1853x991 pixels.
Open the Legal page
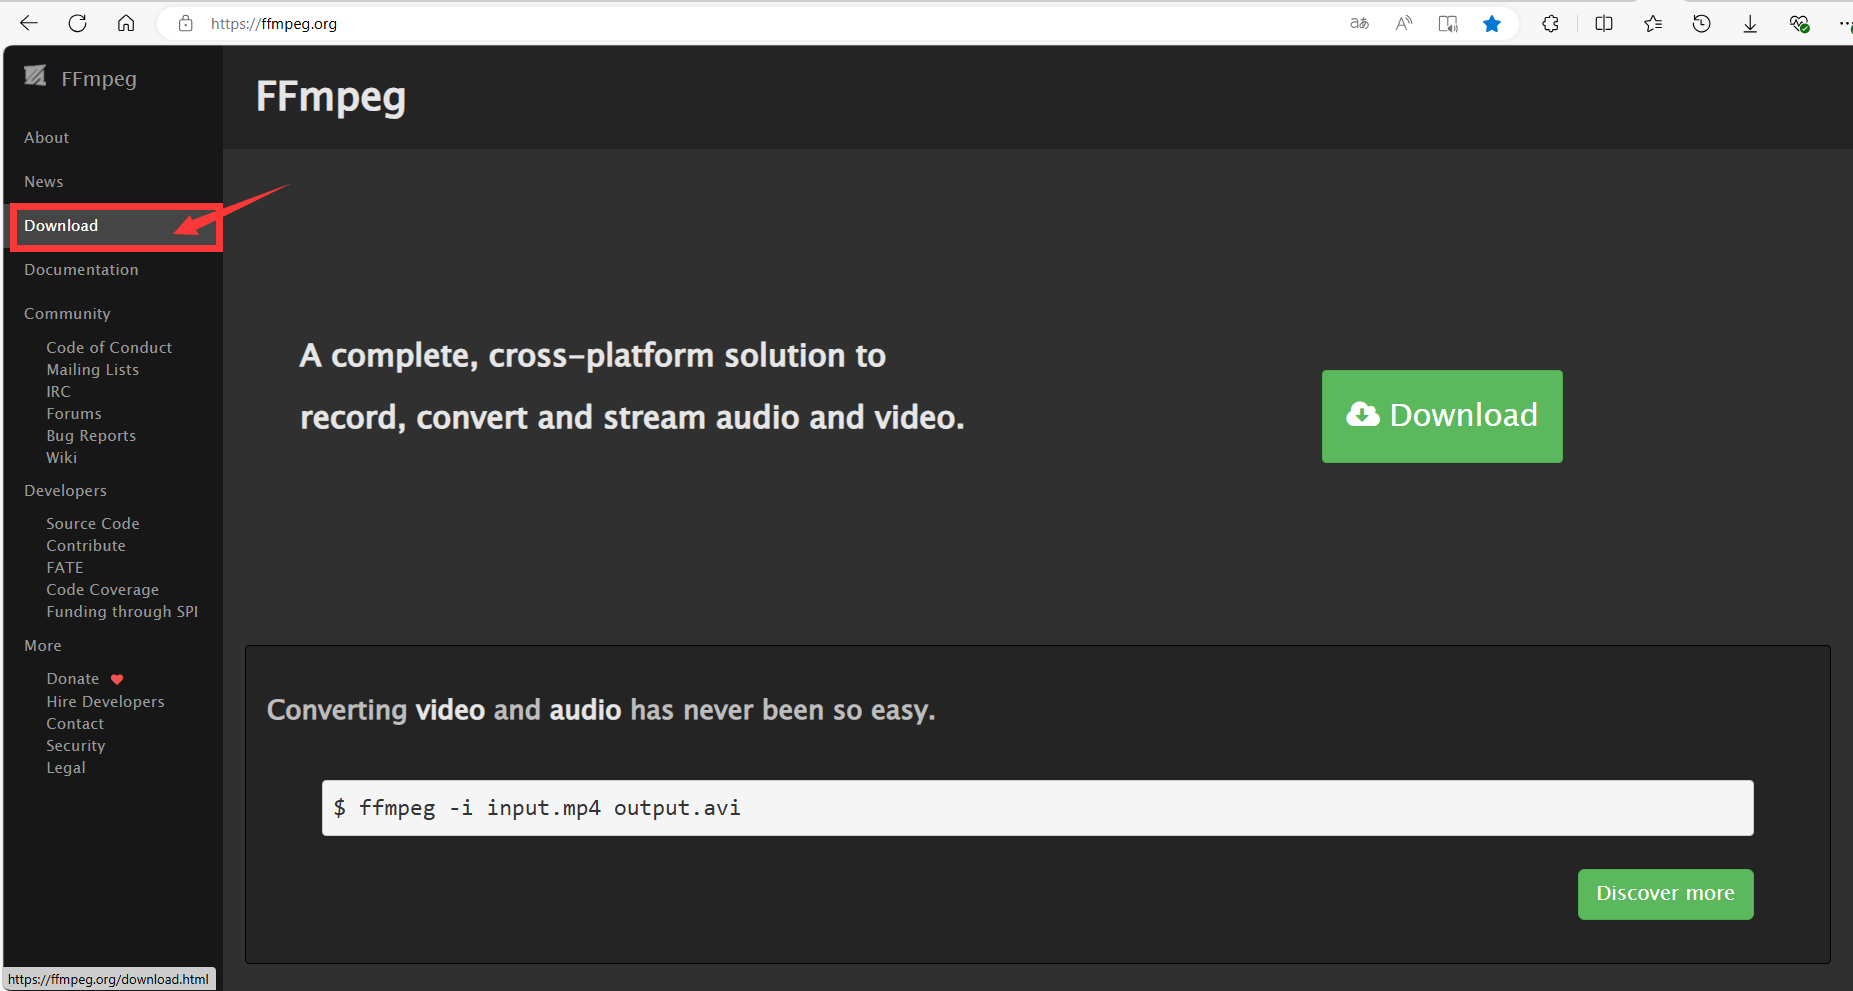(66, 768)
